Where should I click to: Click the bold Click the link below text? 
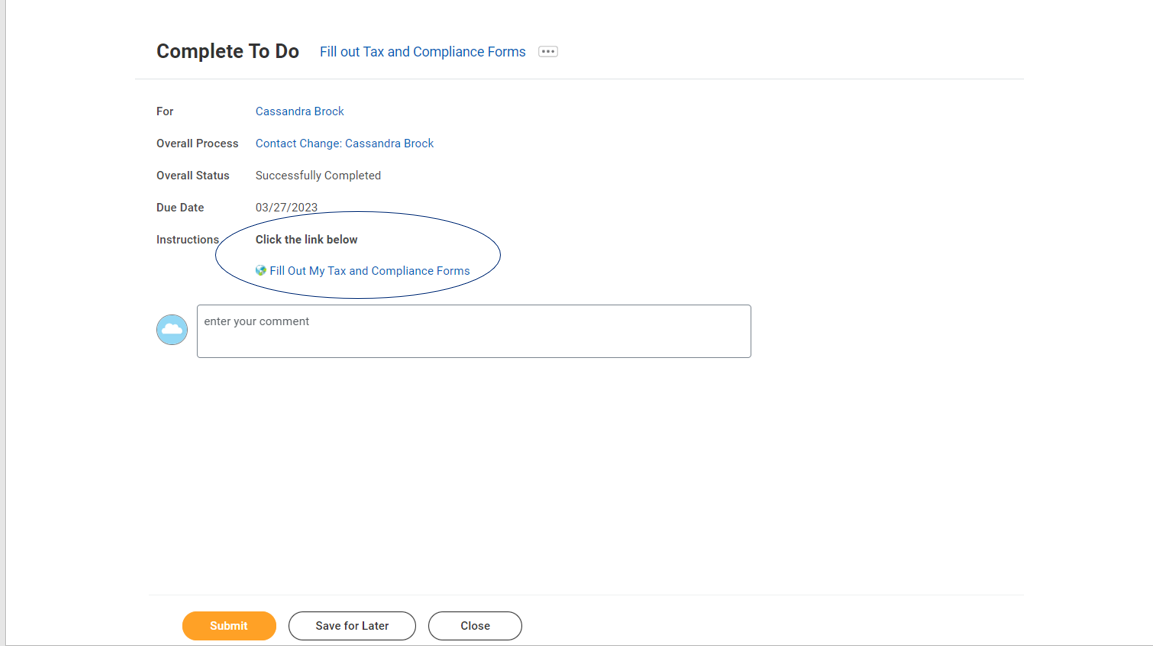click(x=306, y=240)
